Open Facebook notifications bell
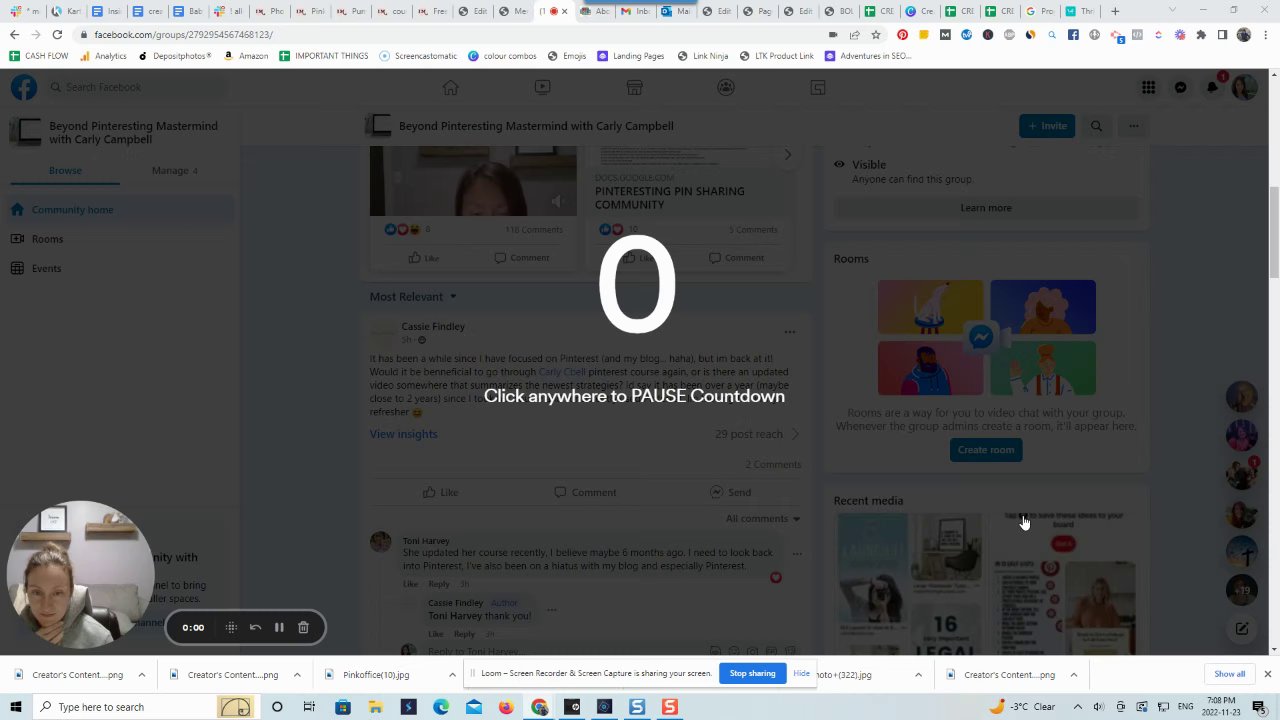Viewport: 1280px width, 720px height. pos(1213,88)
